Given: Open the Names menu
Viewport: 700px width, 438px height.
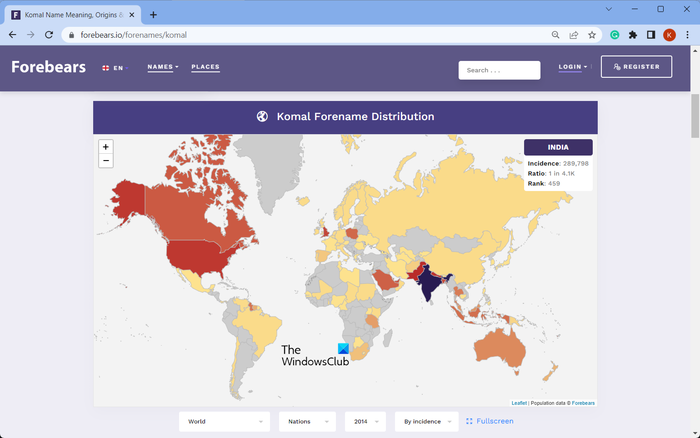Looking at the screenshot, I should [162, 67].
